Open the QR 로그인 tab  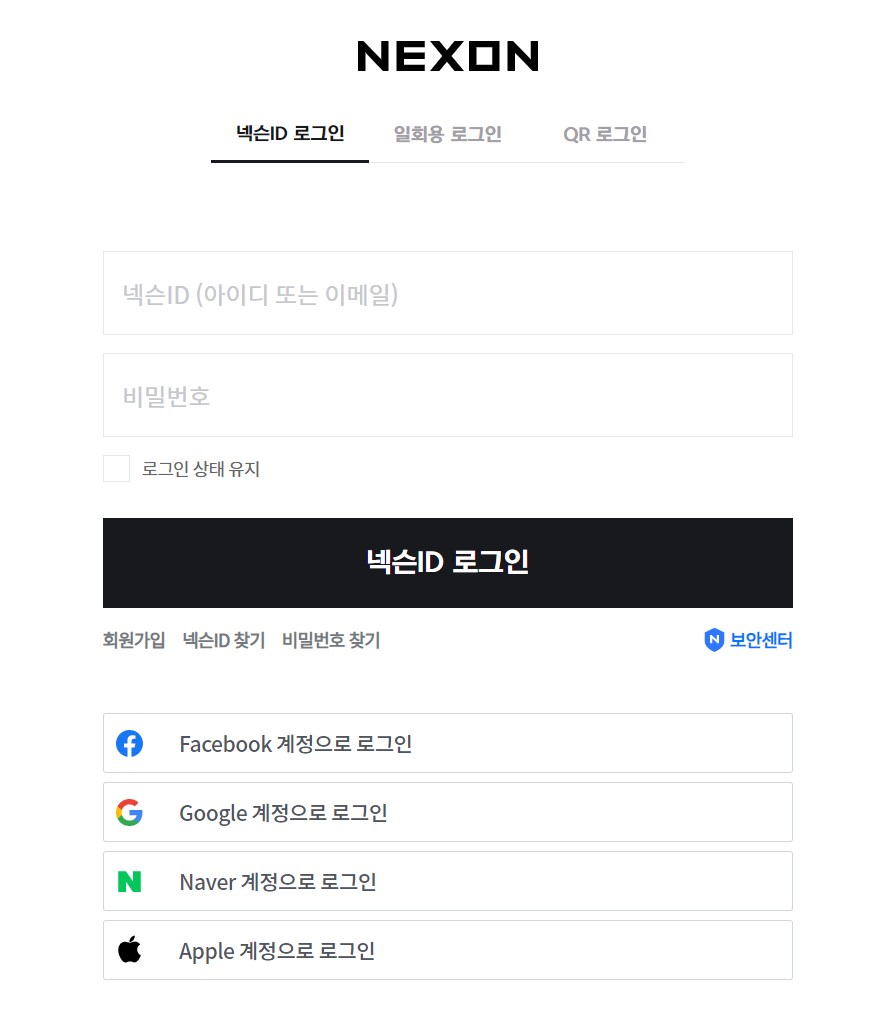click(605, 134)
